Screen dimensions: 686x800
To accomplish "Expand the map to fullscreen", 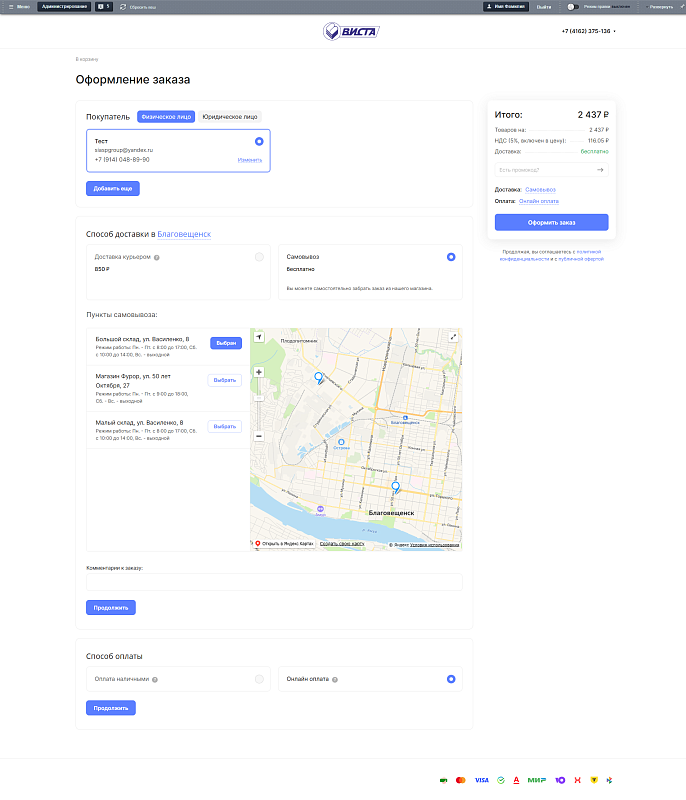I will [x=453, y=337].
